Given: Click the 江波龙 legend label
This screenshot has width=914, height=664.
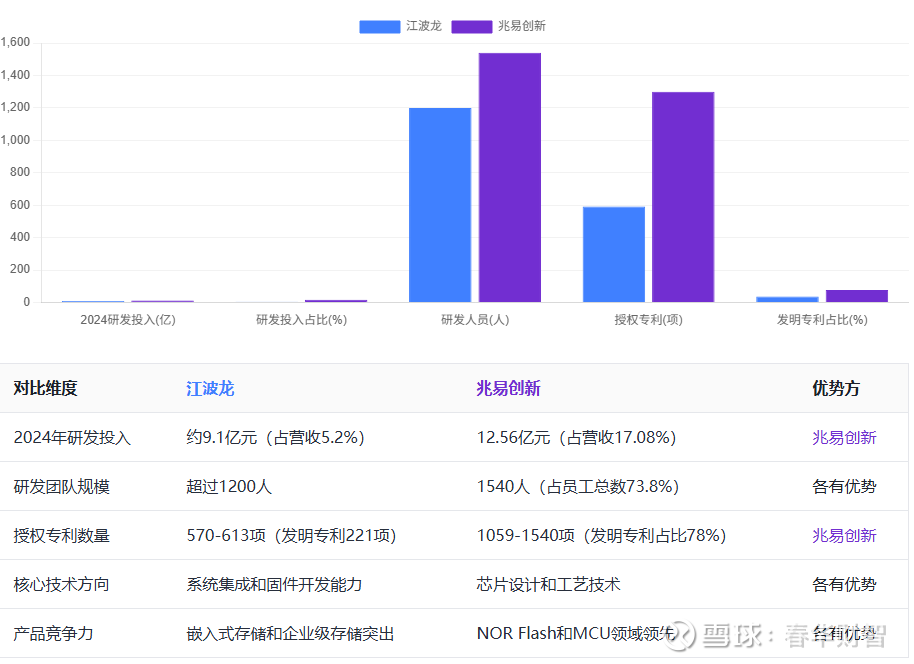Looking at the screenshot, I should pyautogui.click(x=424, y=26).
